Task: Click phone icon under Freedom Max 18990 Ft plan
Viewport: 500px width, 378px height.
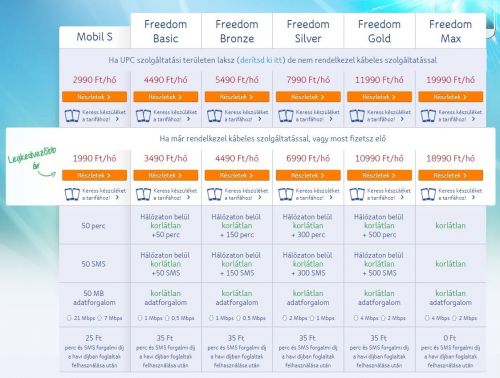Action: tap(428, 194)
